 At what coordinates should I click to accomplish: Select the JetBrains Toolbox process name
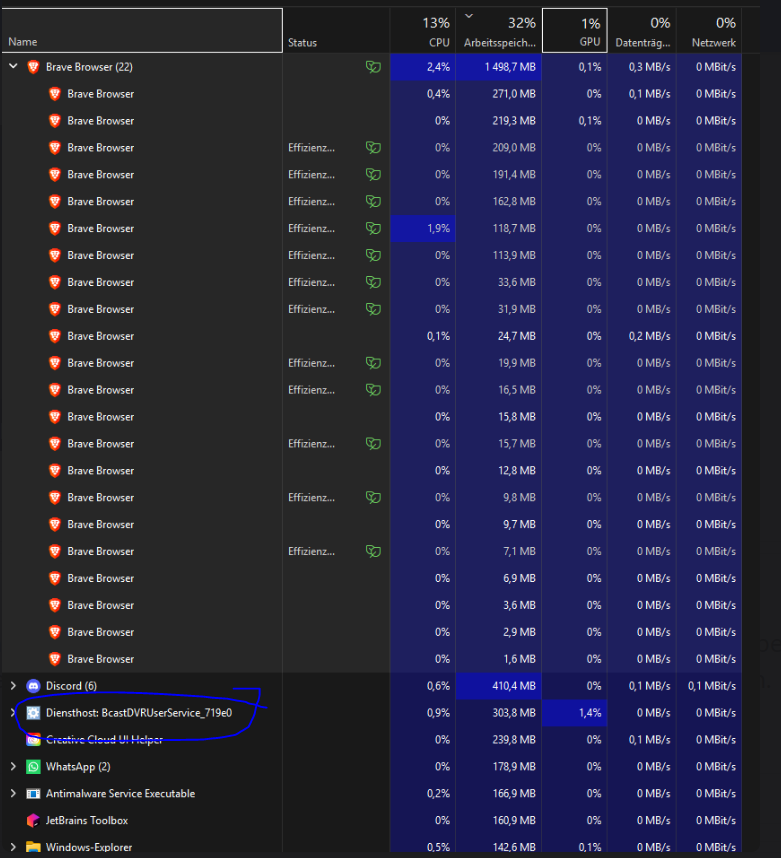coord(87,820)
